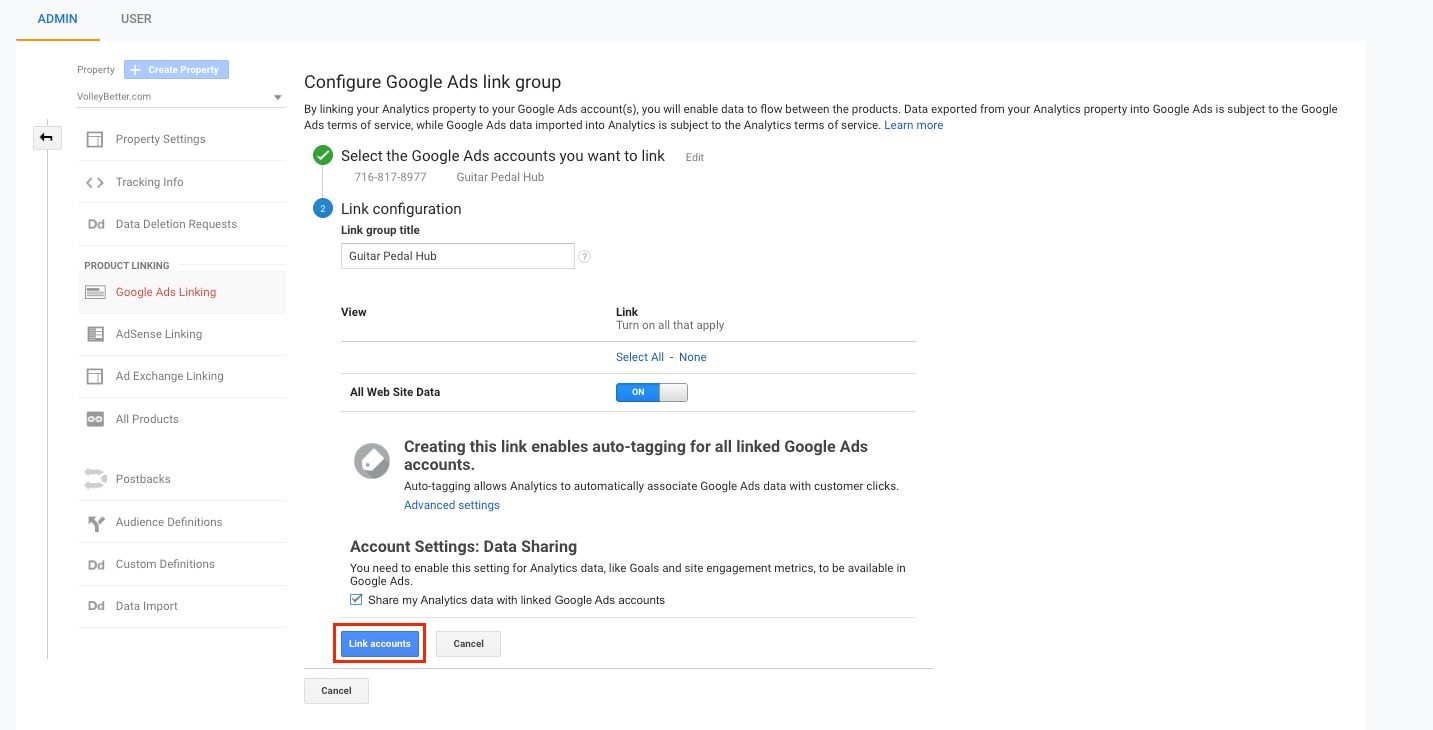The image size is (1433, 730).
Task: Click the green checkmark step icon
Action: coord(323,155)
